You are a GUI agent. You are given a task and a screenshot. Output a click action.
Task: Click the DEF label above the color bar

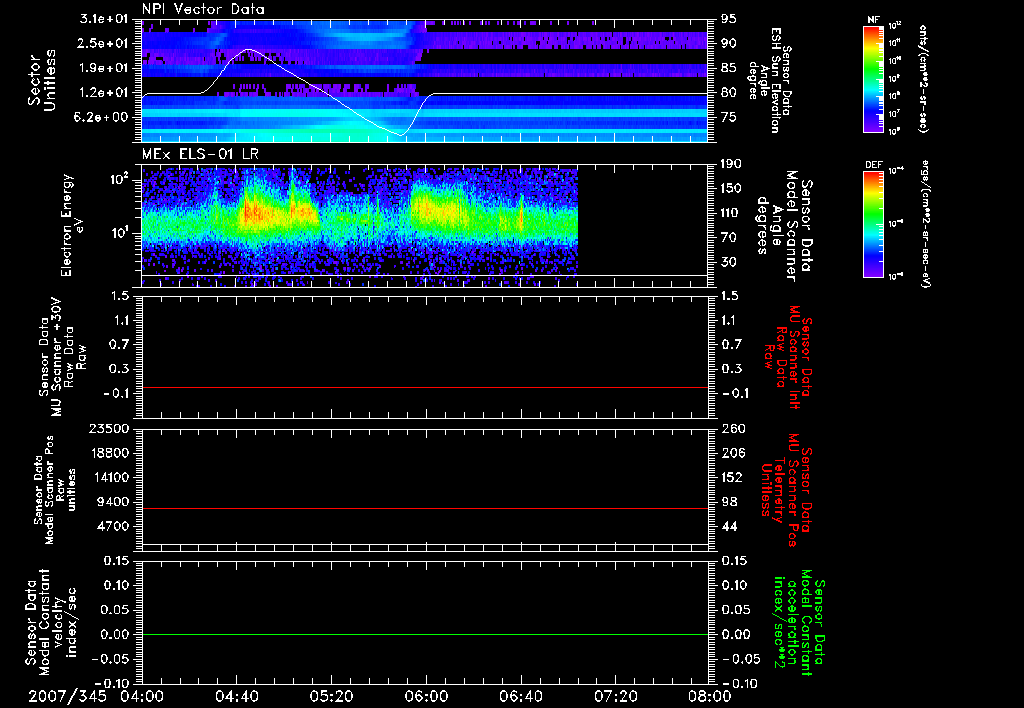click(873, 165)
